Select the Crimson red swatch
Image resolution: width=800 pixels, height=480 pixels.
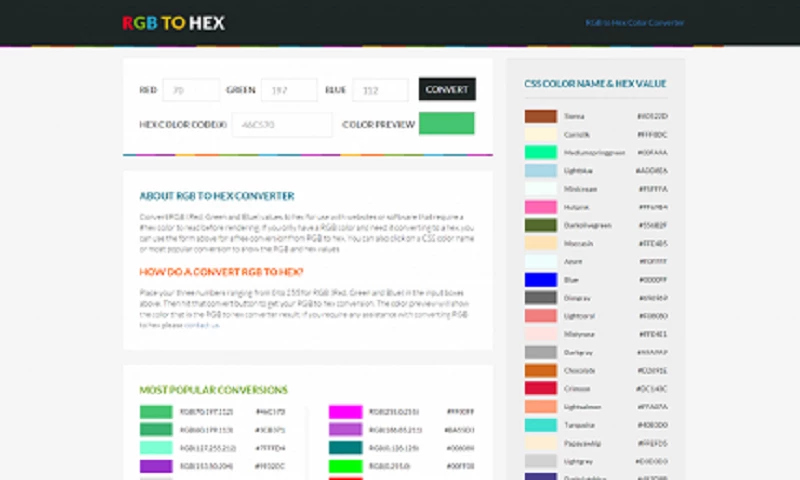pos(541,389)
